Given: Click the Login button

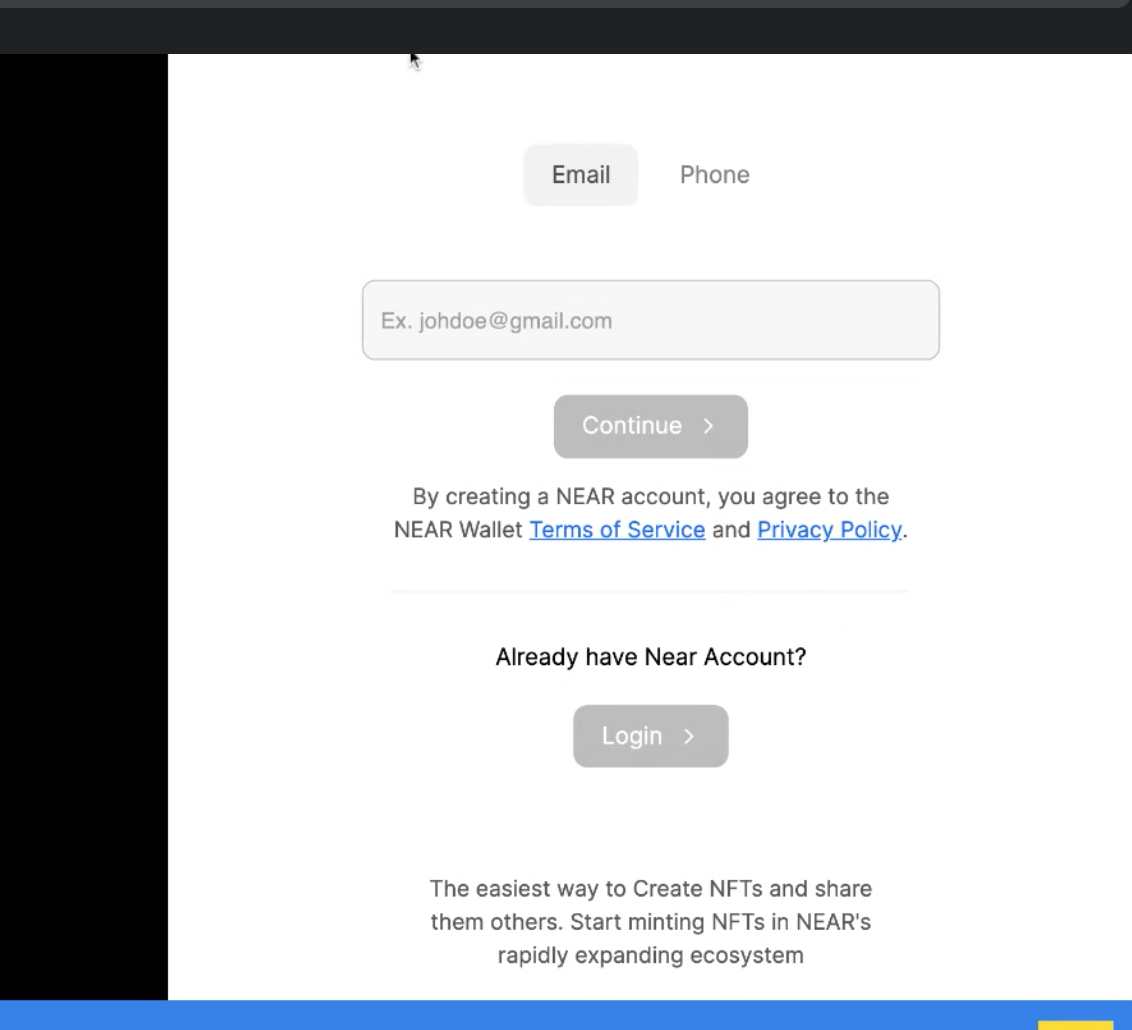Looking at the screenshot, I should click(650, 736).
